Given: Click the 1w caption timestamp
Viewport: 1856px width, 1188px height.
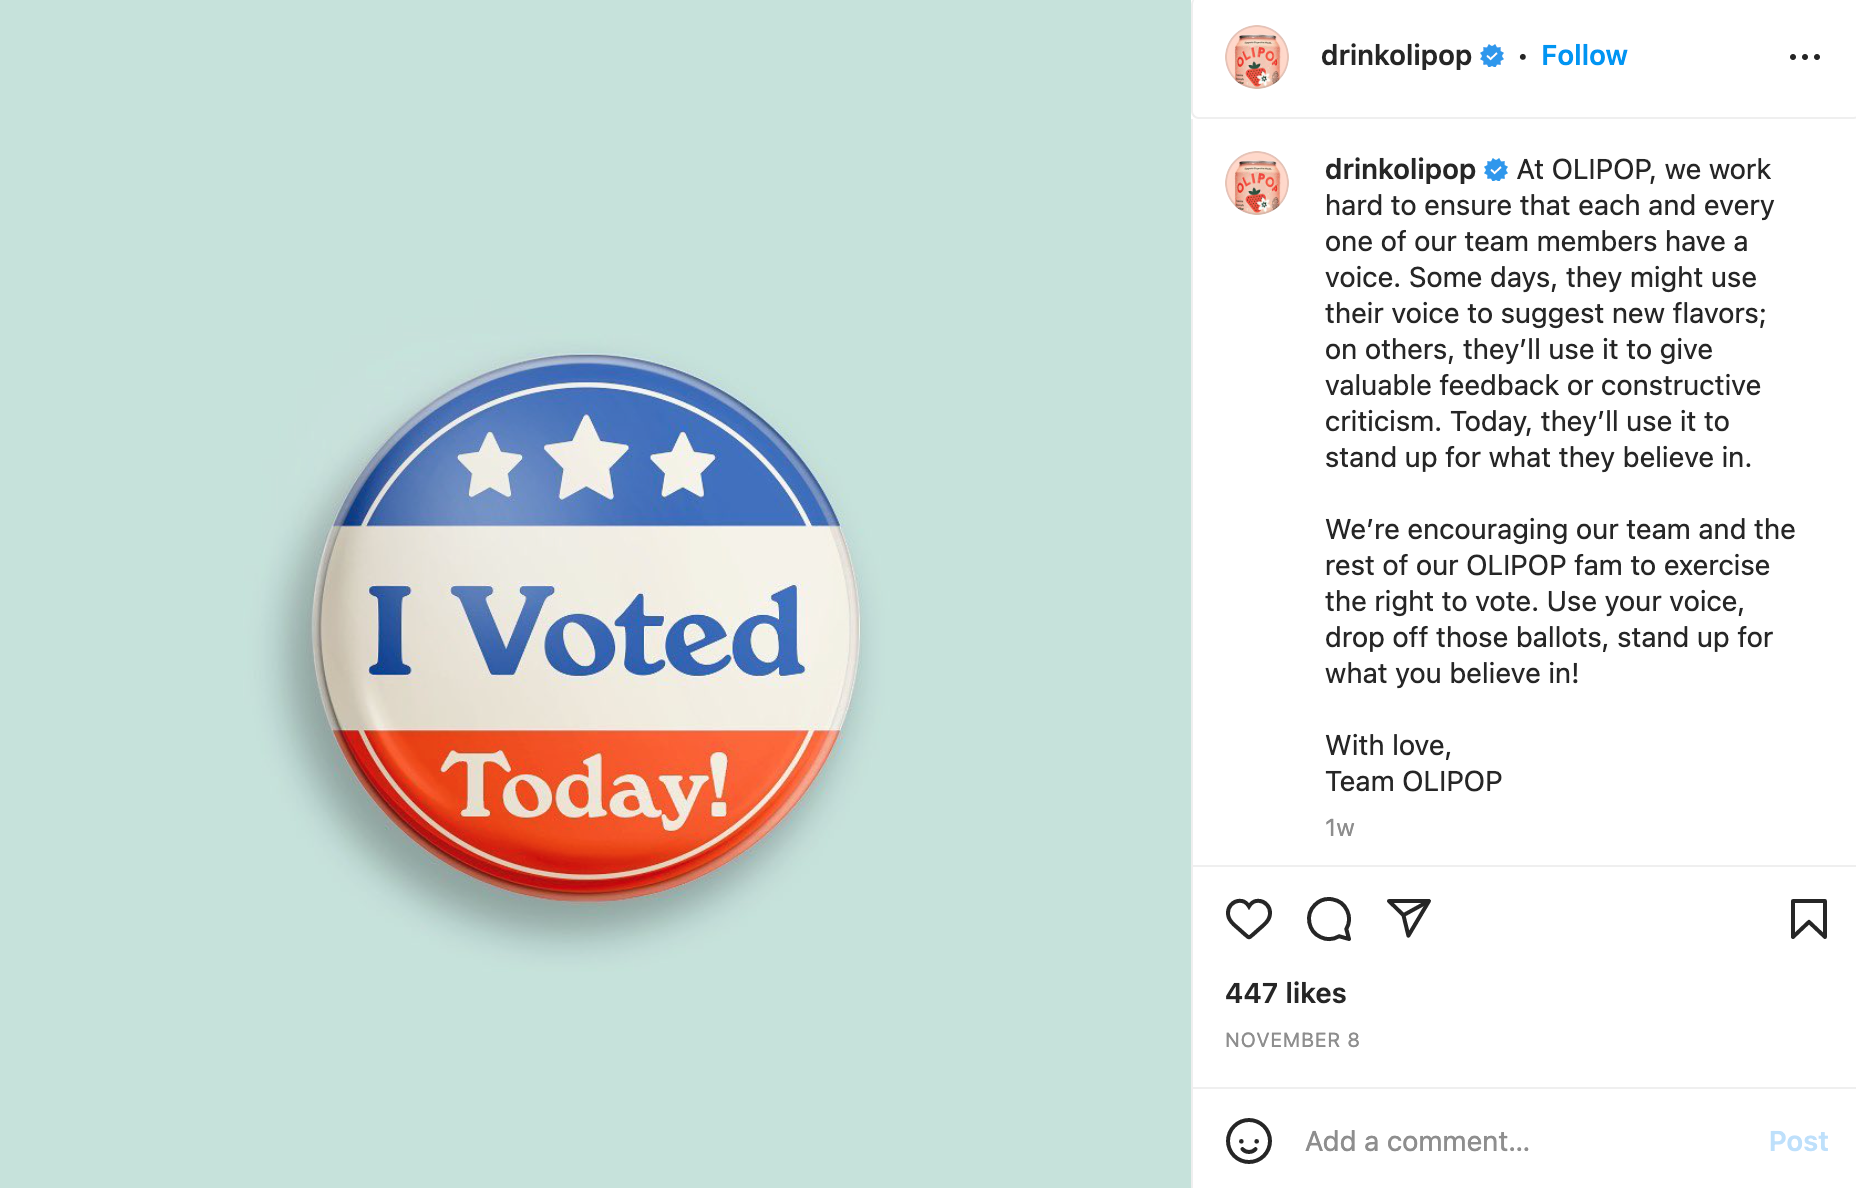Looking at the screenshot, I should click(x=1339, y=828).
